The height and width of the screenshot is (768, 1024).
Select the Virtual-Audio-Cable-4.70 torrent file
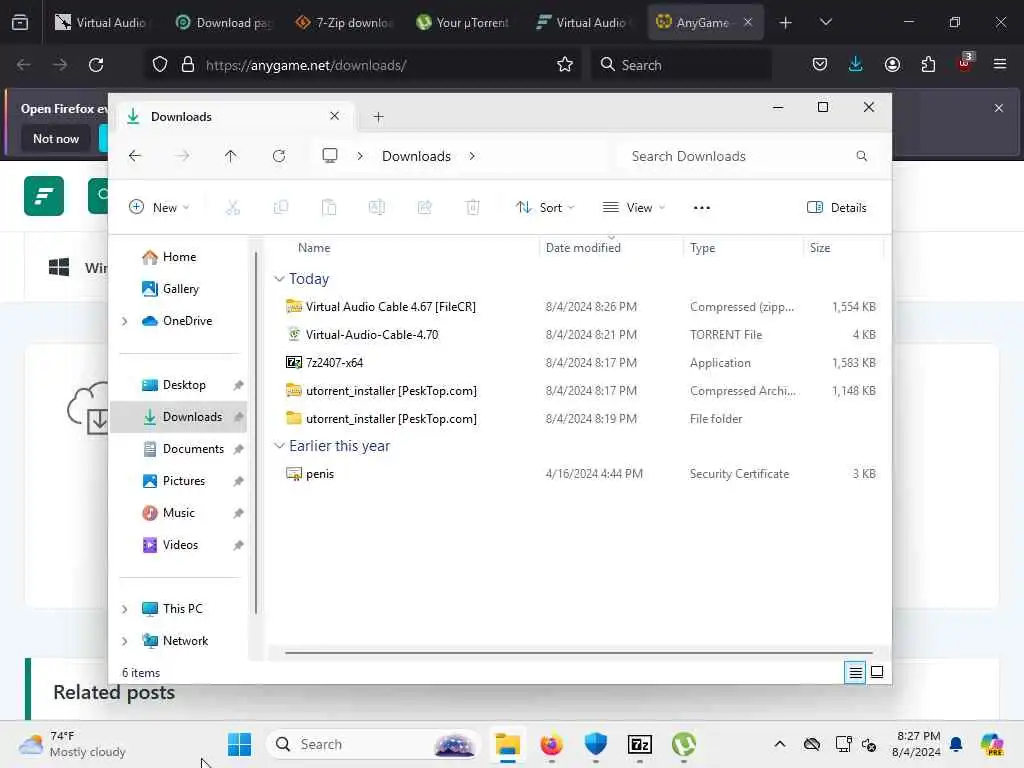[579, 335]
